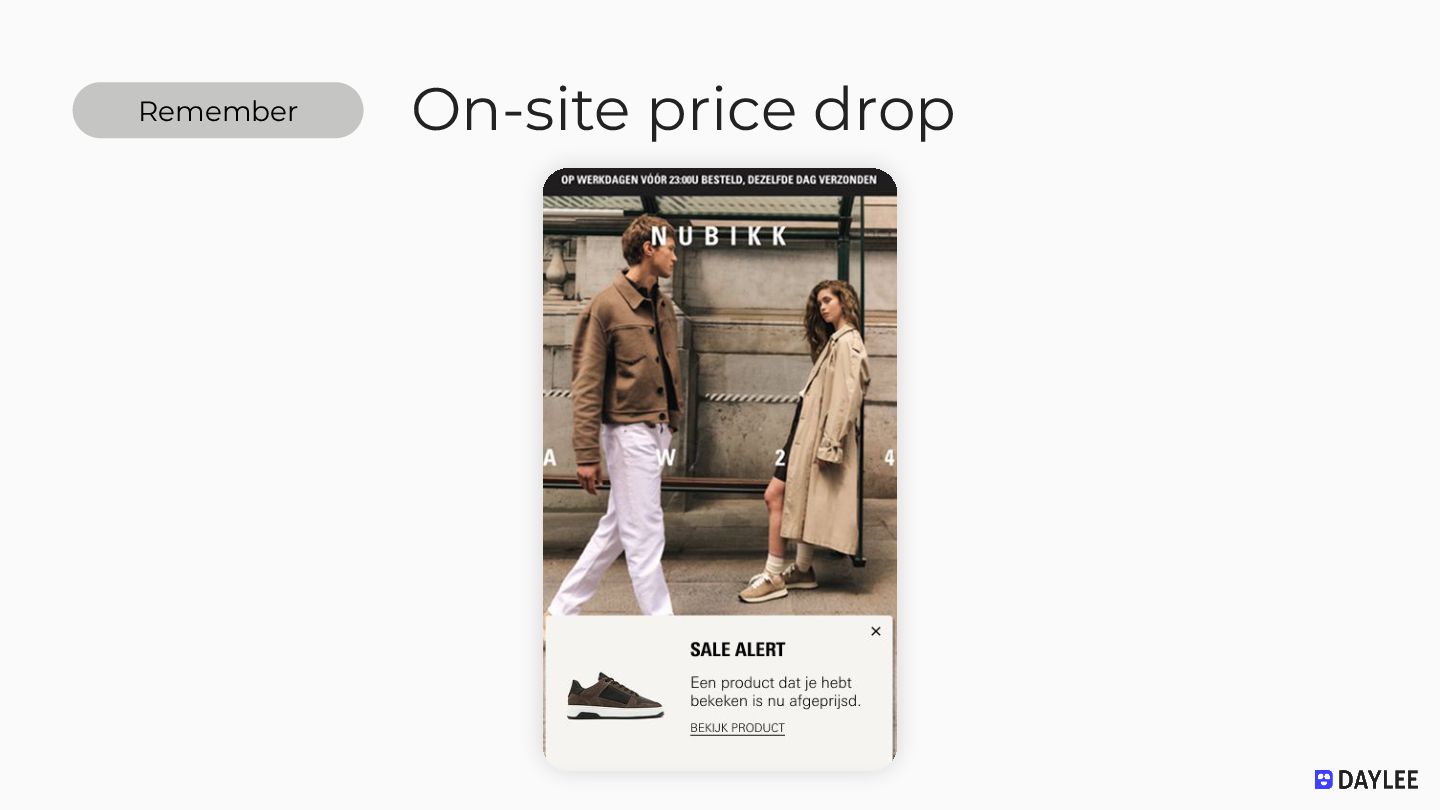Click the Remember pill label
Viewport: 1440px width, 810px height.
tap(218, 110)
